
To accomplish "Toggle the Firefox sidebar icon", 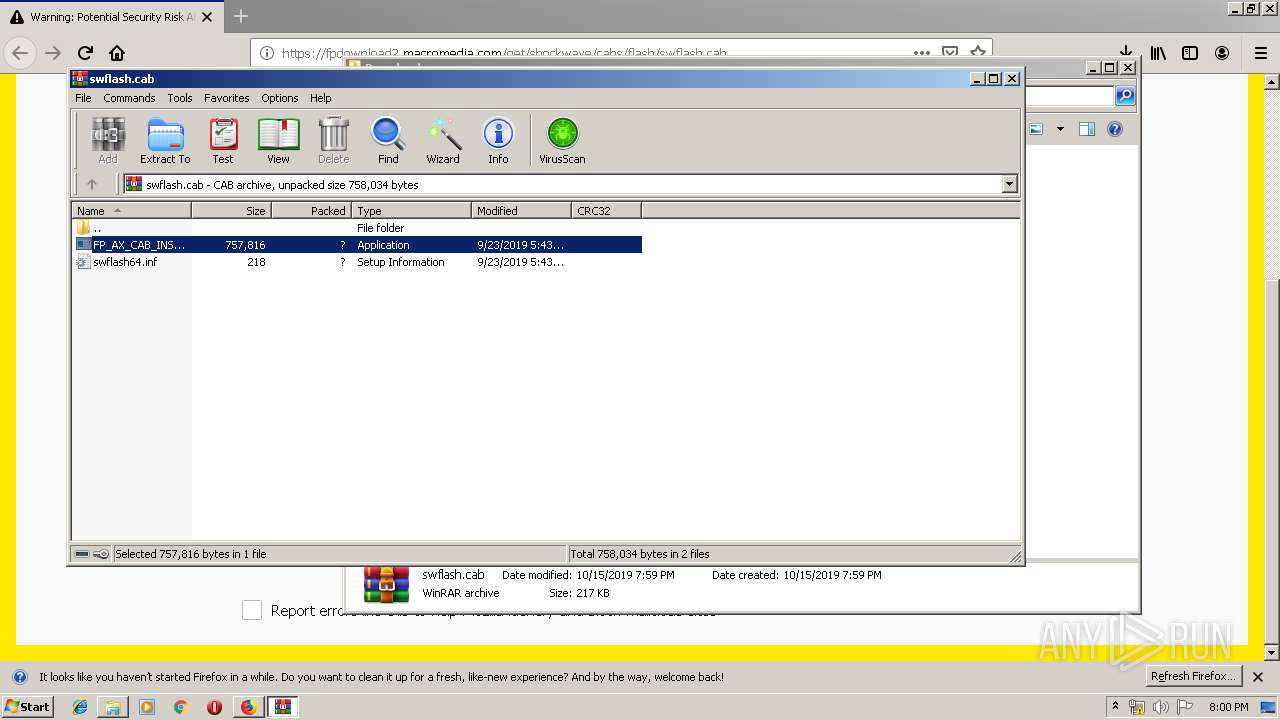I will (x=1190, y=53).
